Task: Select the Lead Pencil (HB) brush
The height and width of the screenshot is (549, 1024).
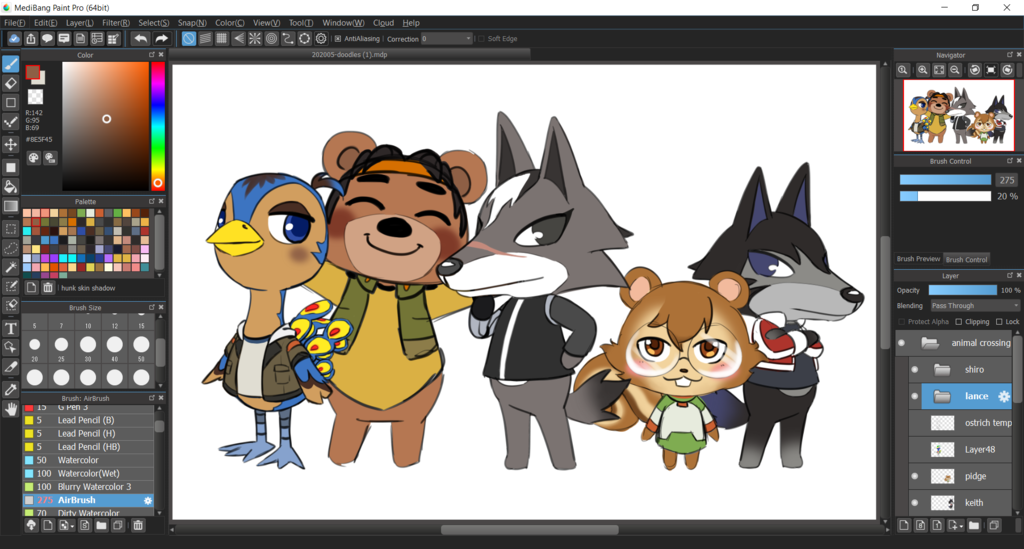Action: pos(88,447)
